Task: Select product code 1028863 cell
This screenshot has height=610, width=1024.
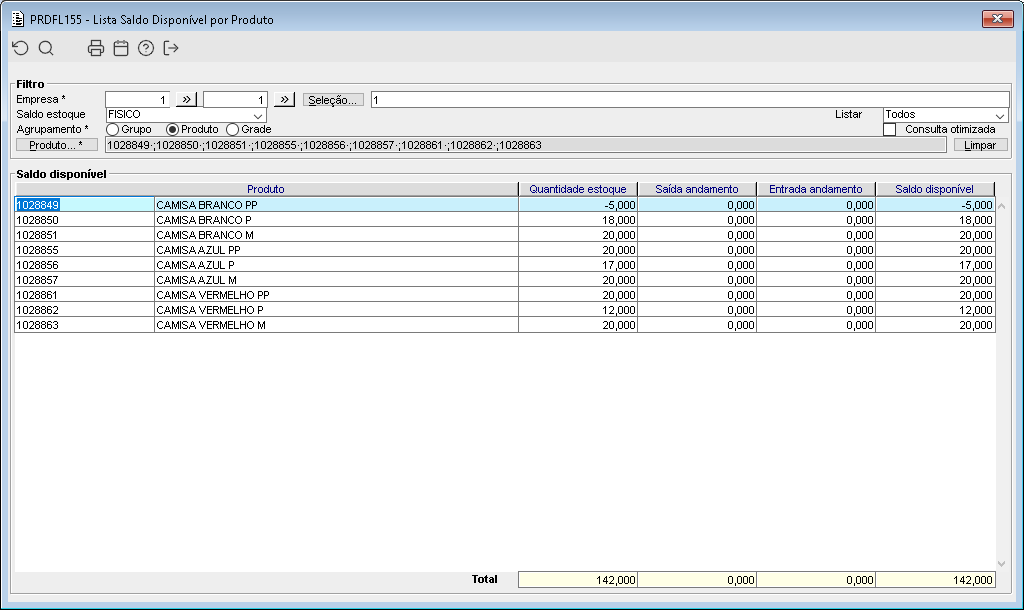Action: pyautogui.click(x=84, y=325)
